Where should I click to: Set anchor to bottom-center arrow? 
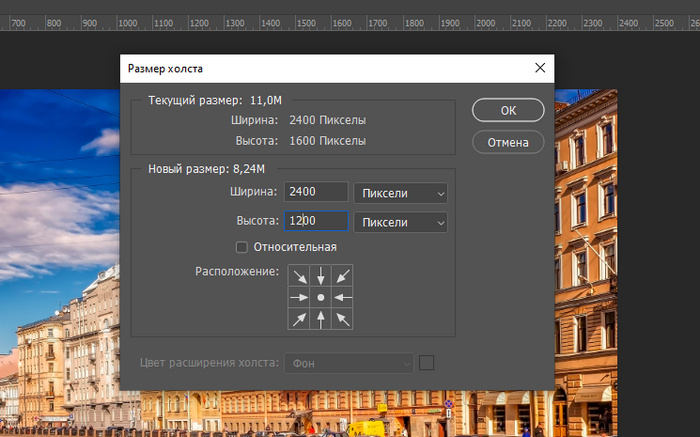coord(321,319)
